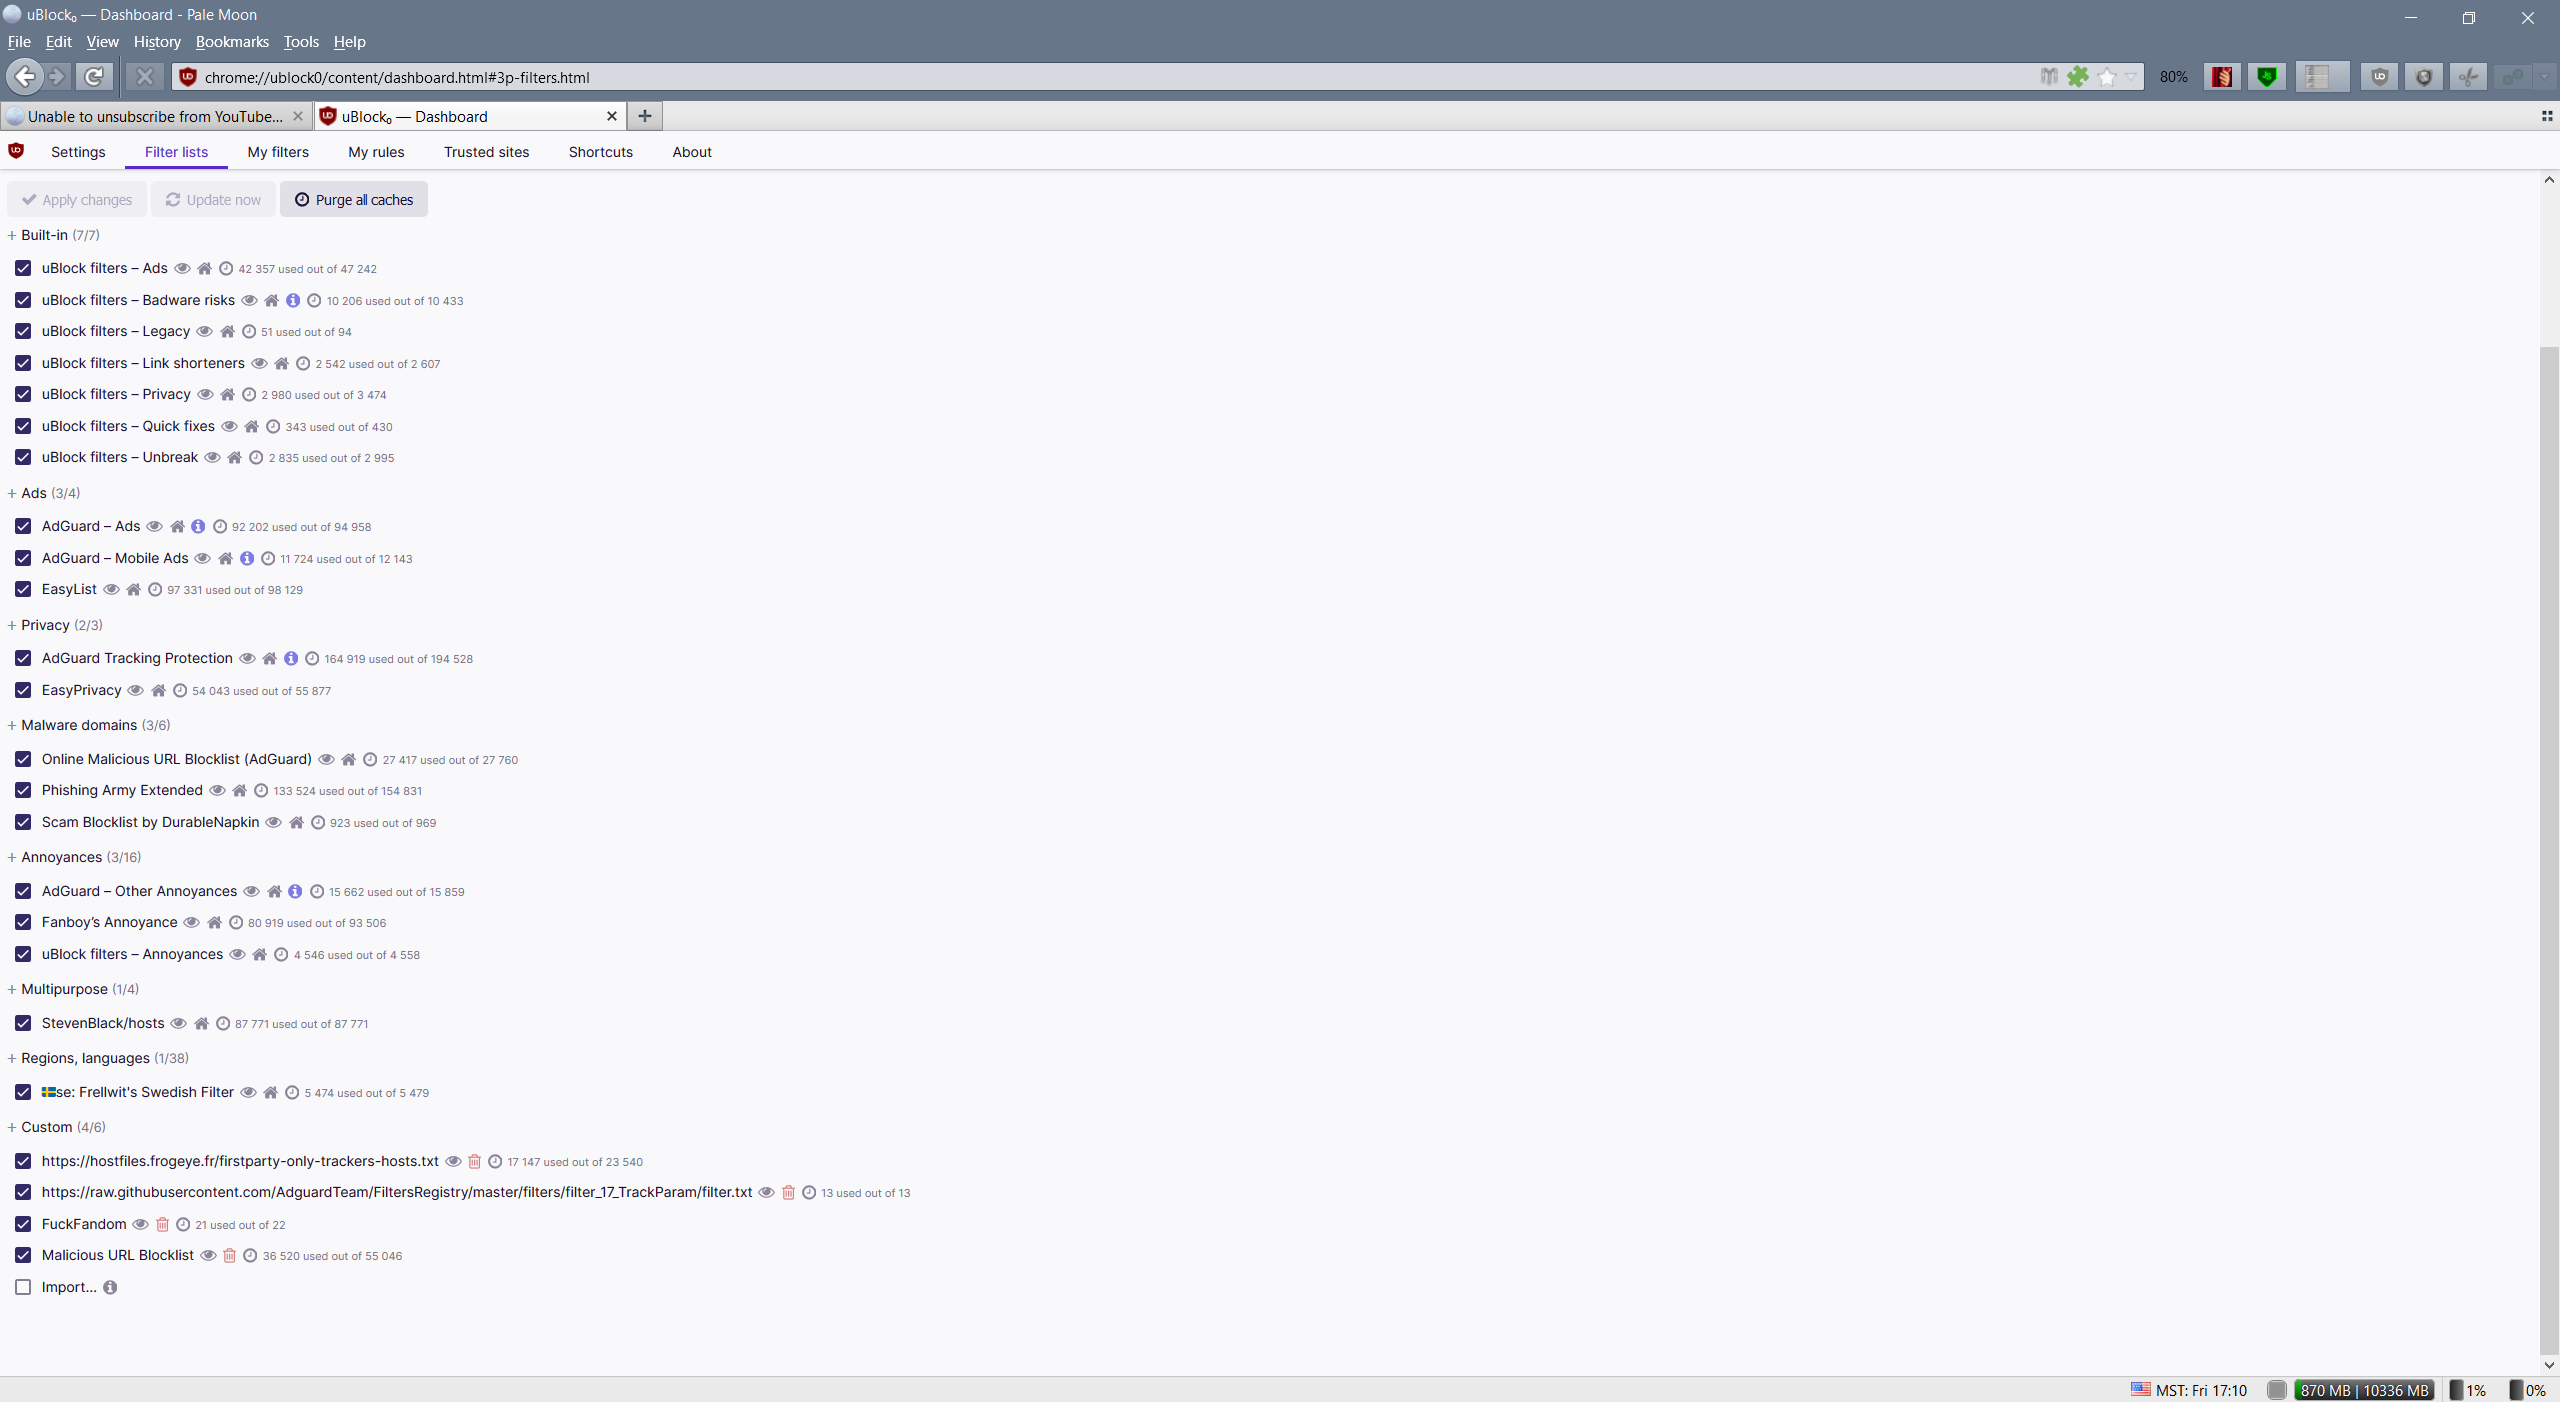This screenshot has height=1402, width=2560.
Task: Disable AdGuard Tracking Protection checkbox
Action: 23,659
